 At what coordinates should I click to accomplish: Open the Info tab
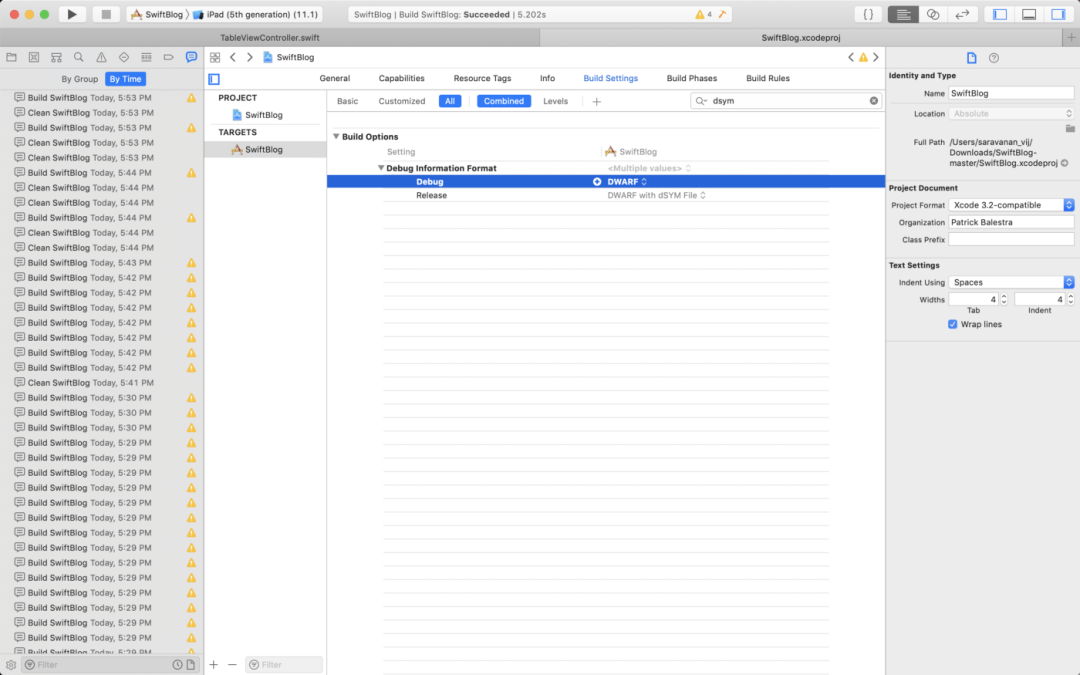click(x=548, y=79)
